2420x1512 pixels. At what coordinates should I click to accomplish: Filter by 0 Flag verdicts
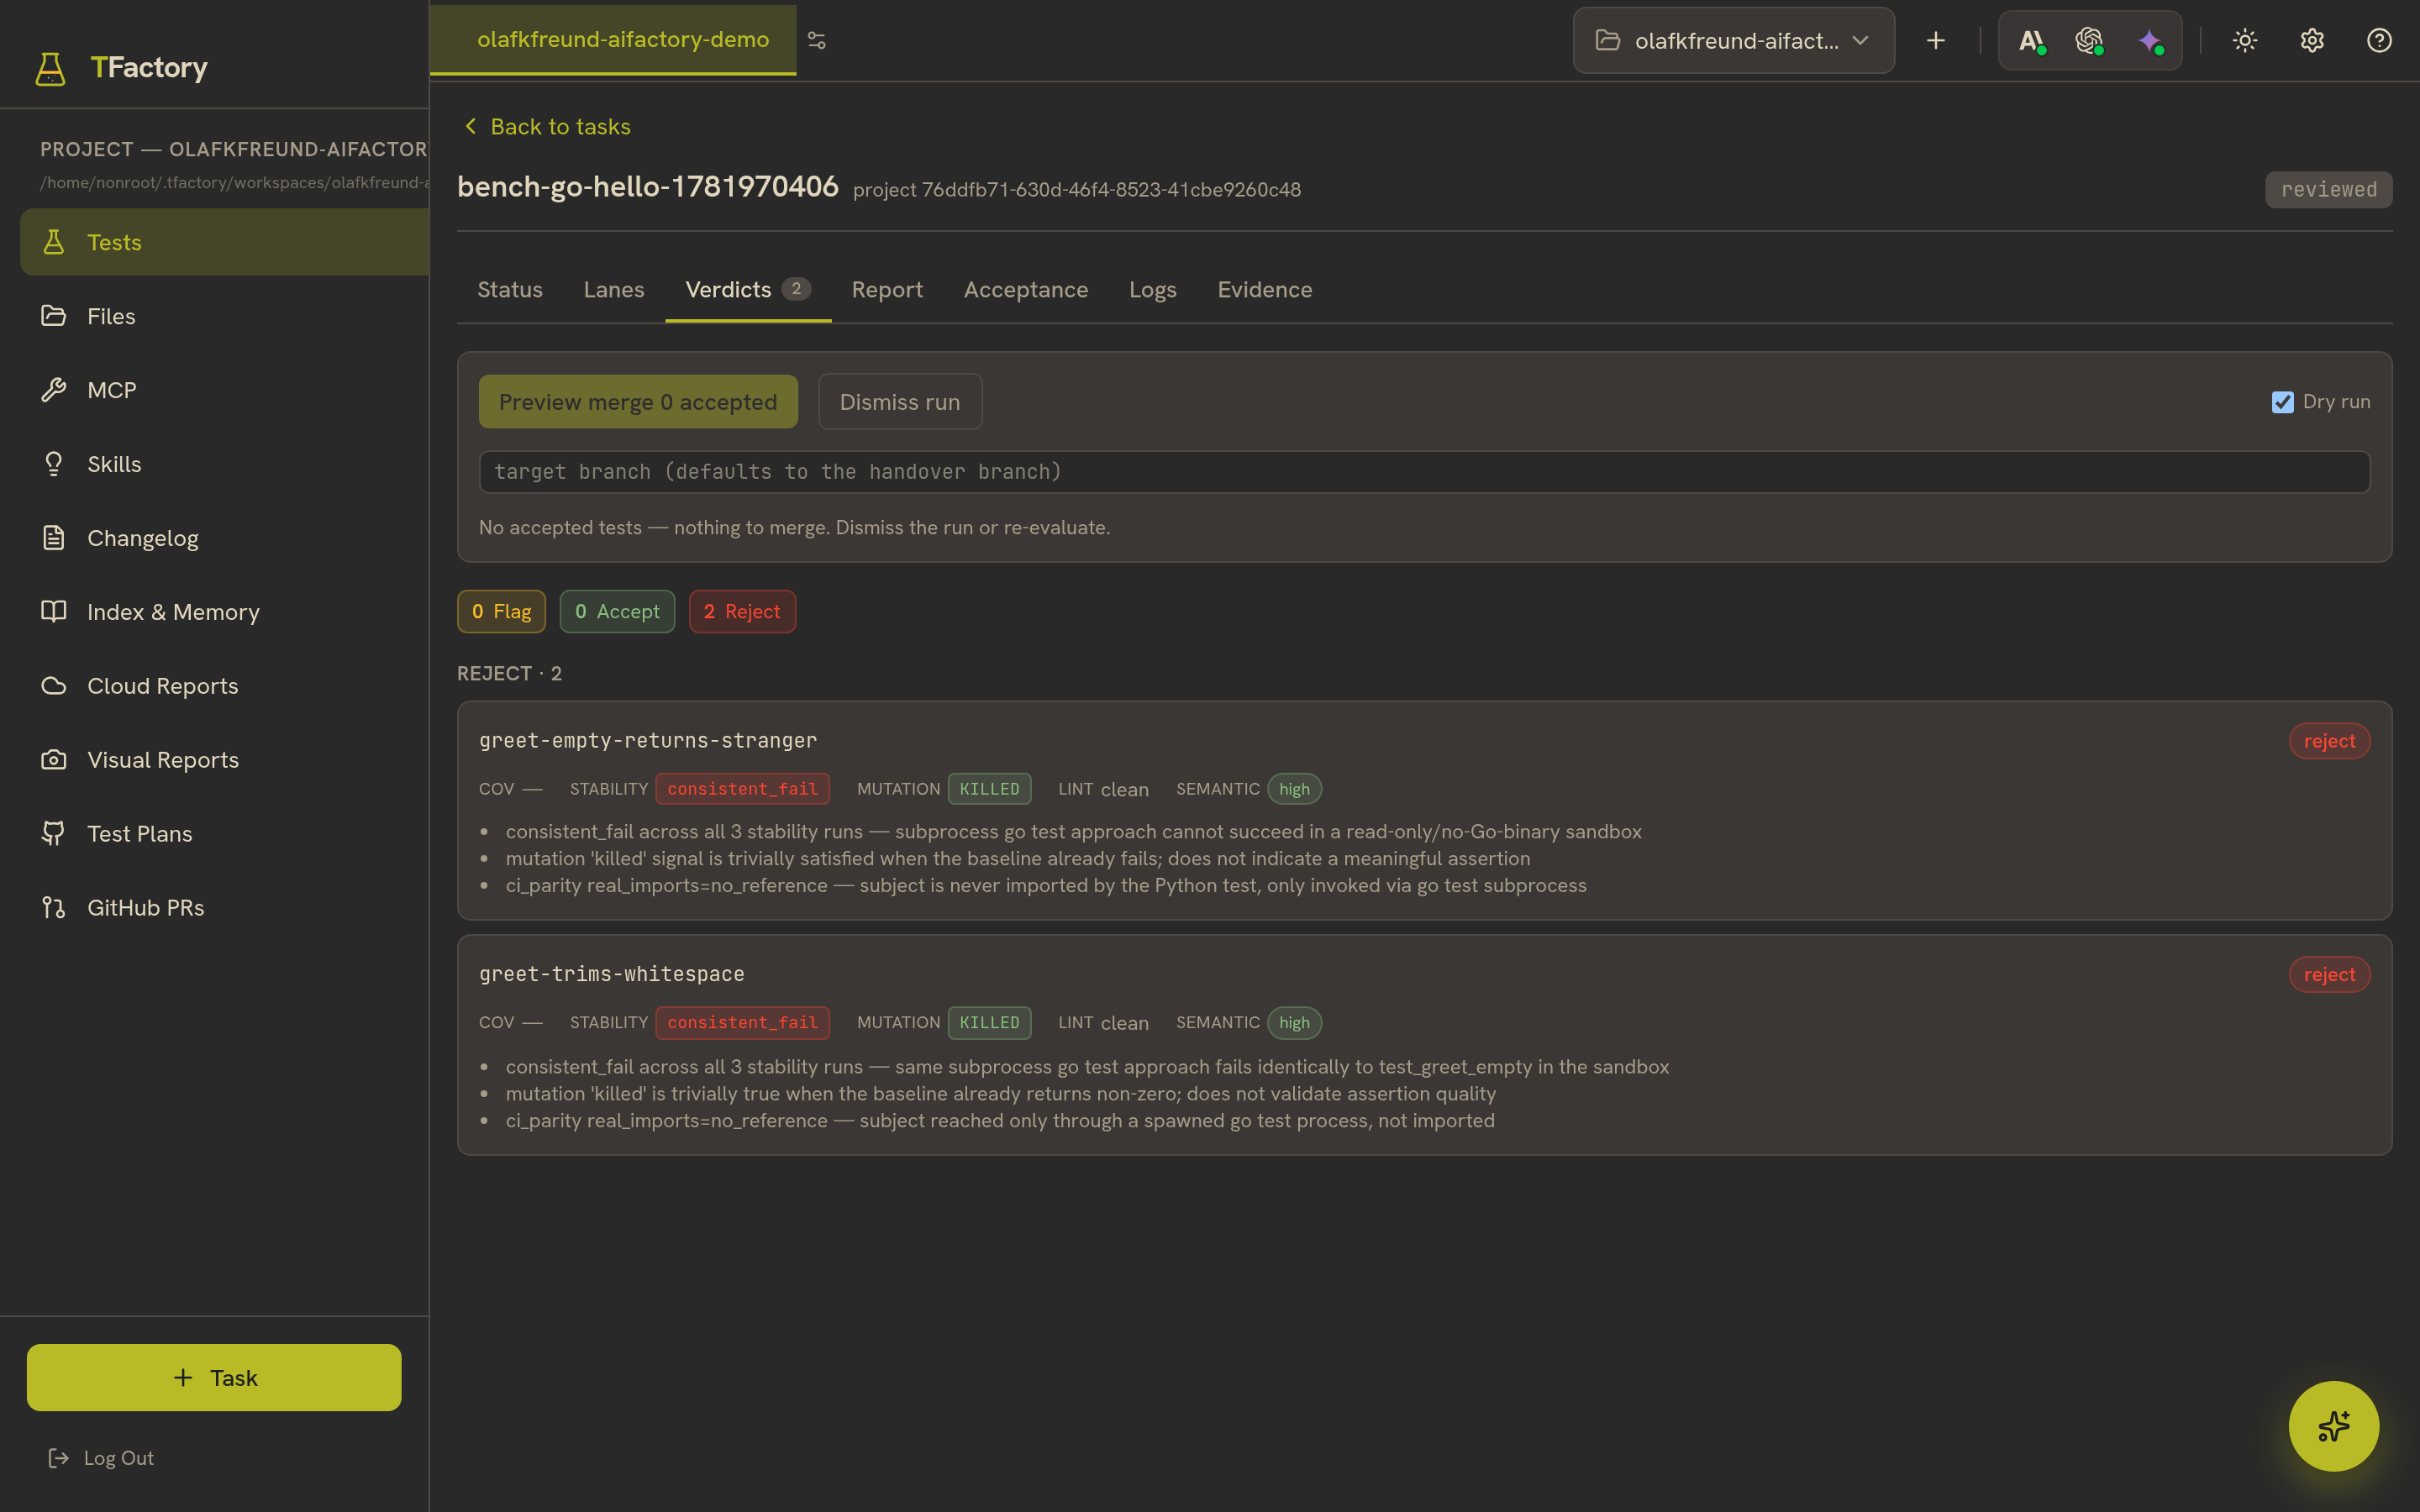502,611
